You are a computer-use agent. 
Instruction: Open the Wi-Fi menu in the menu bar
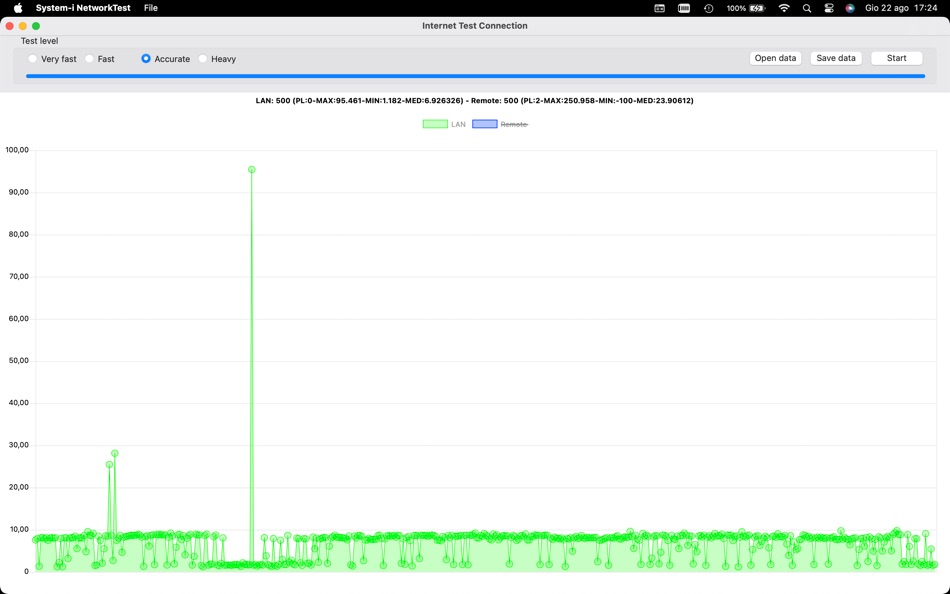point(783,7)
